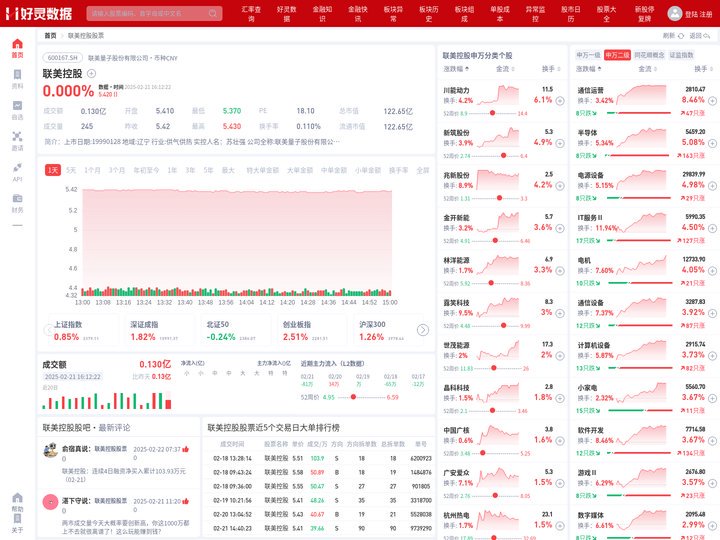The height and width of the screenshot is (540, 720).
Task: Add 金开新能 with its plus icon
Action: click(560, 228)
